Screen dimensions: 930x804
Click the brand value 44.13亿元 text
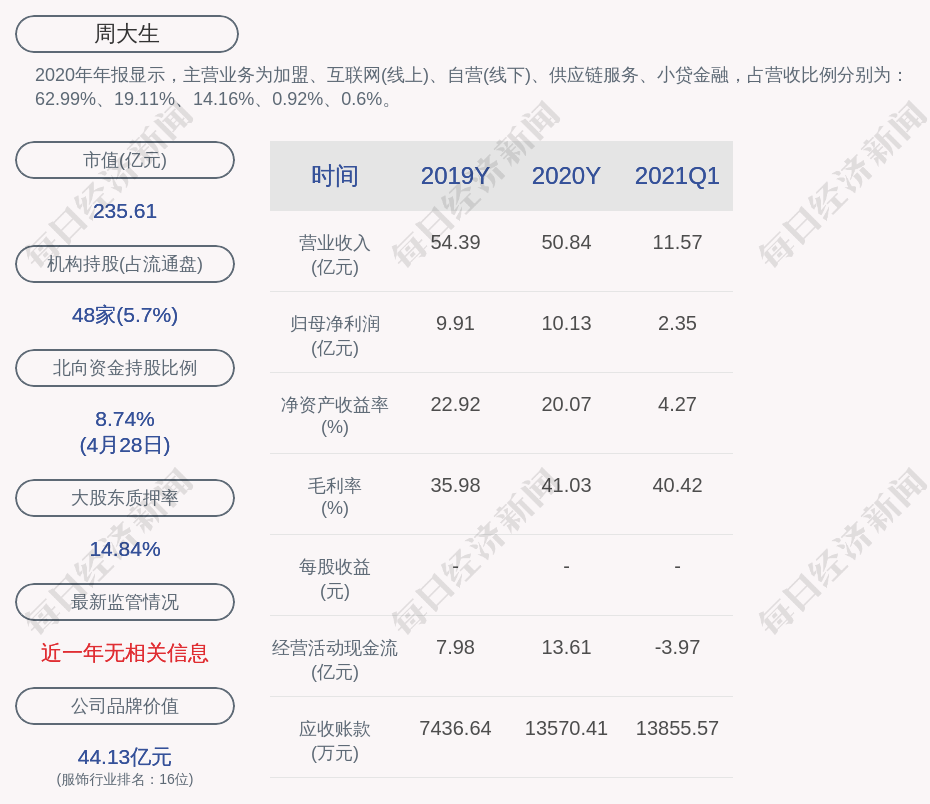point(125,757)
